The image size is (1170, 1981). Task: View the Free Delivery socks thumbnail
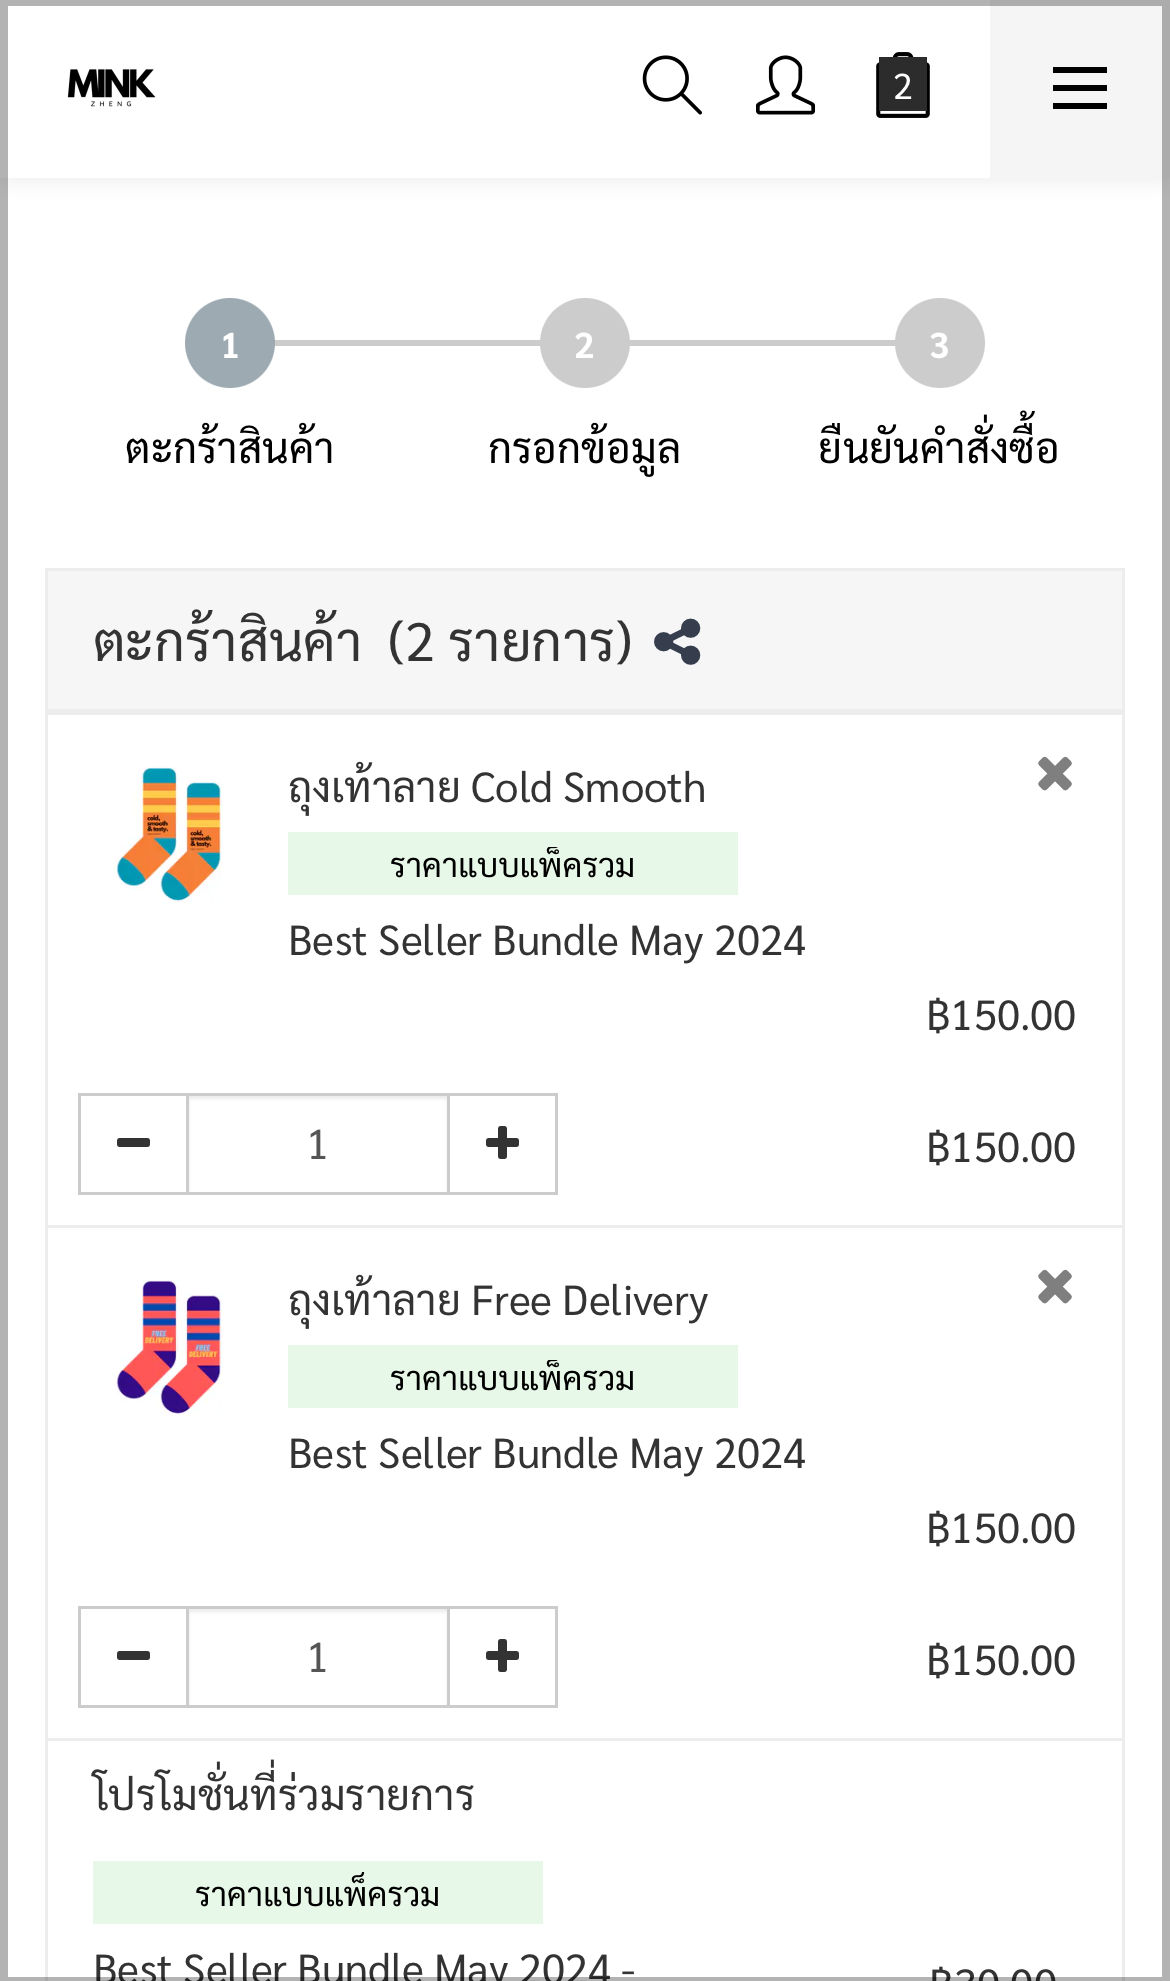[x=169, y=1347]
